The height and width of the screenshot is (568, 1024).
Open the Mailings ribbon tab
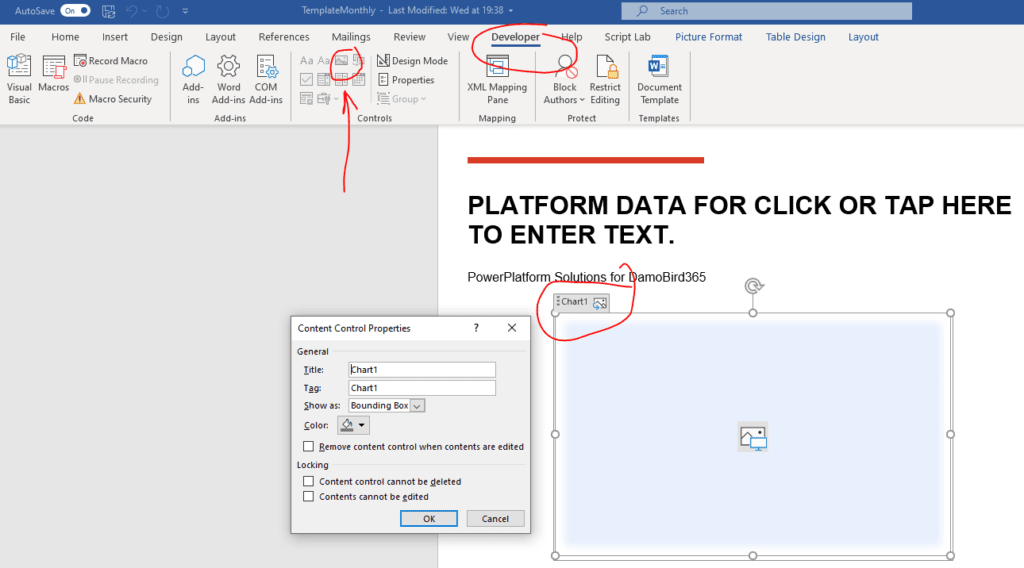[351, 37]
